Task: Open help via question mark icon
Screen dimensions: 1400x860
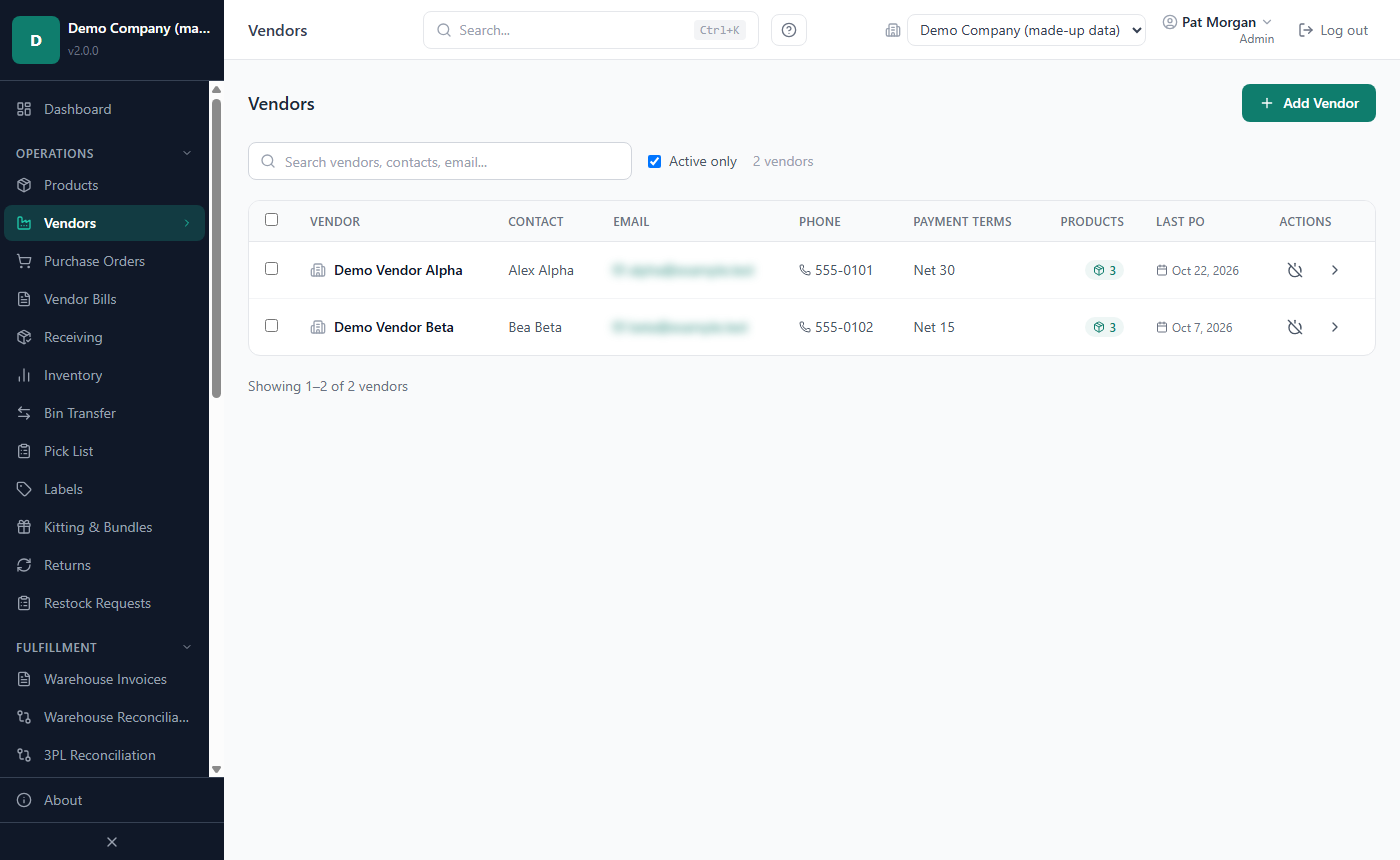Action: pos(789,30)
